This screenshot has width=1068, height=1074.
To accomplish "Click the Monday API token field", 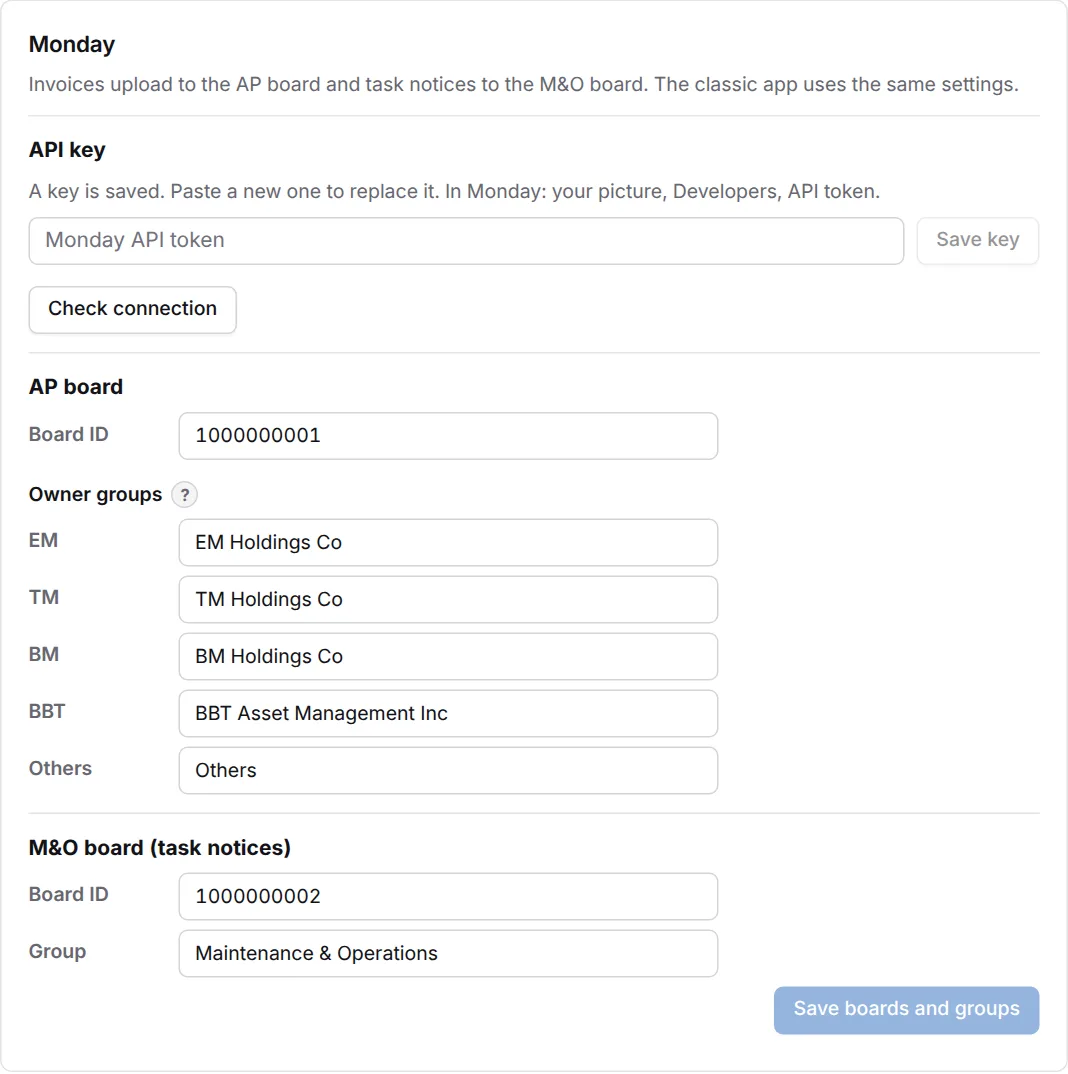I will tap(466, 240).
